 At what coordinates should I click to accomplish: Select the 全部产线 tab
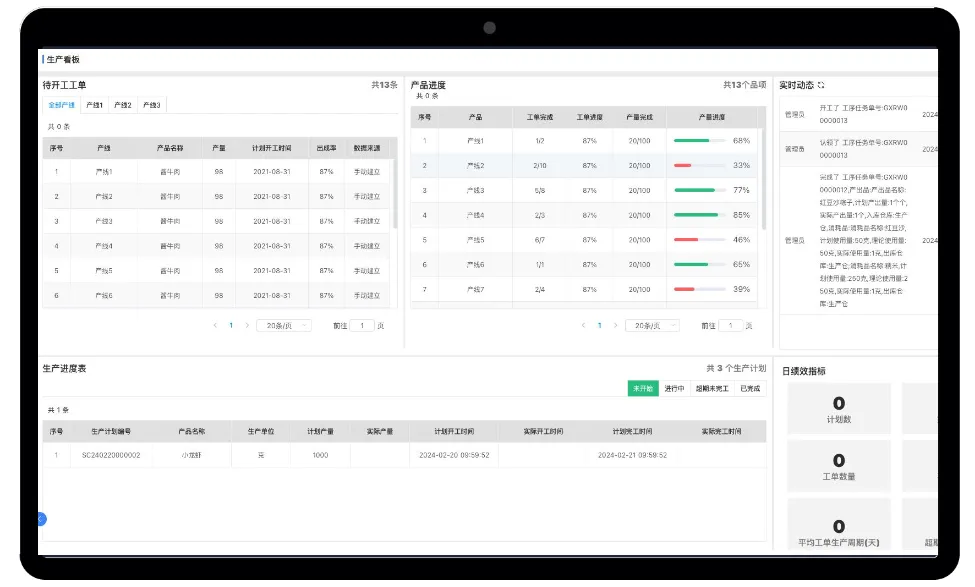pos(62,105)
